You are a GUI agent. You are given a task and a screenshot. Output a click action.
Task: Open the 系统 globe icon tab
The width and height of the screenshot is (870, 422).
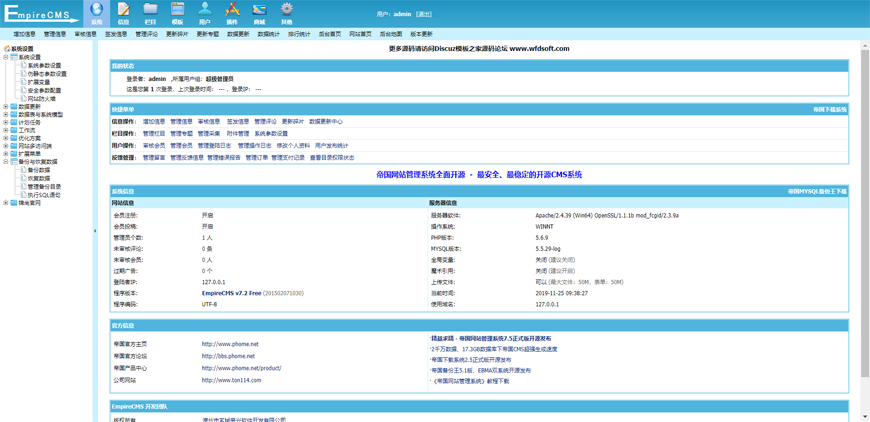(97, 13)
